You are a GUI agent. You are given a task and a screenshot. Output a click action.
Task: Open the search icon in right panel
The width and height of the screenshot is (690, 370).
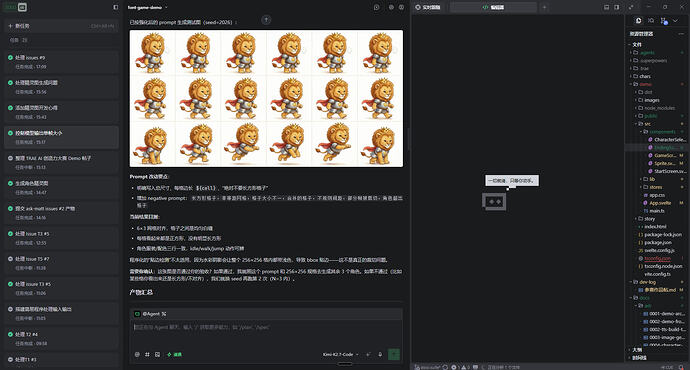(651, 21)
